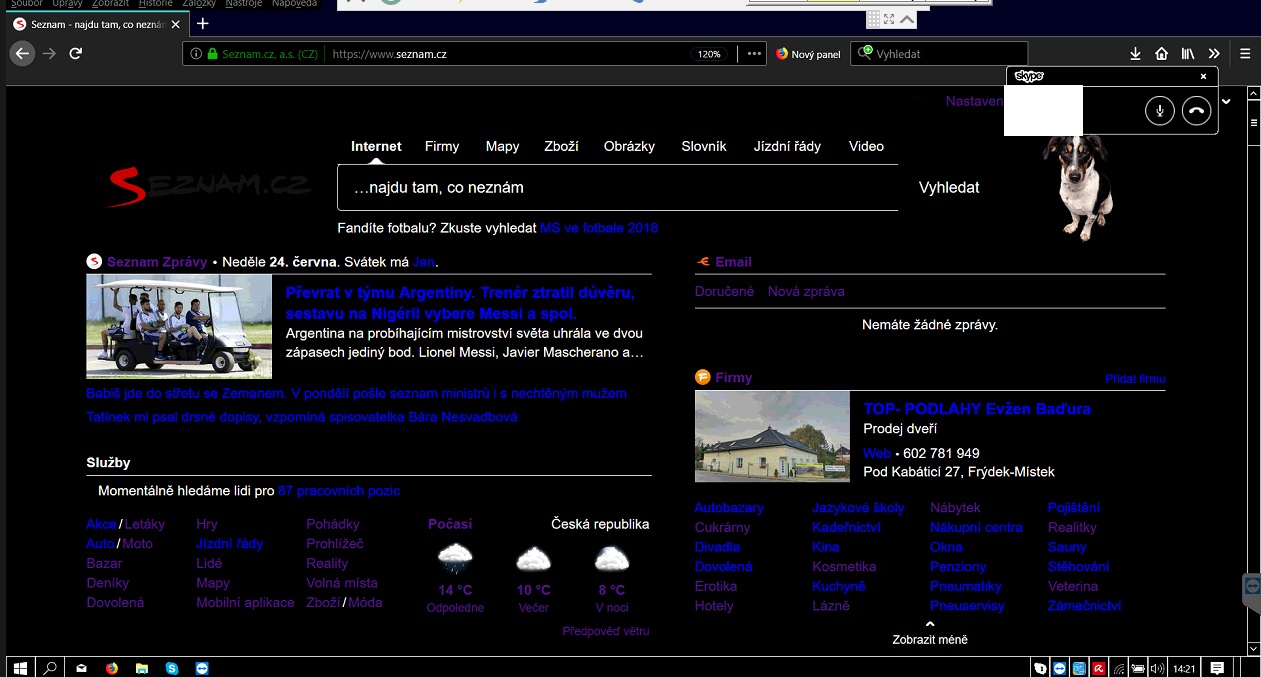Switch to the Obrázky search tab

click(629, 146)
